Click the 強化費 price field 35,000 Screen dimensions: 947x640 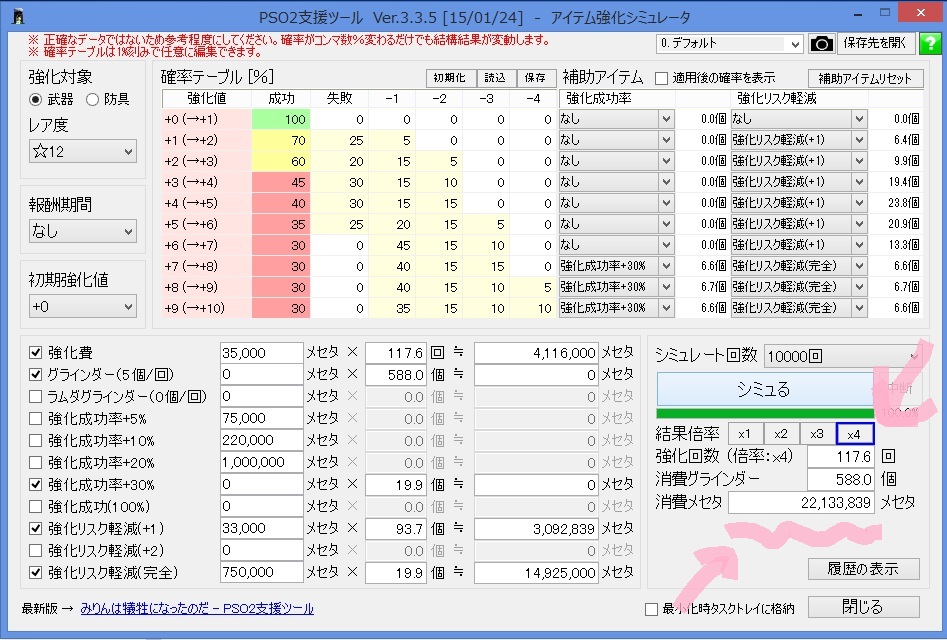point(262,353)
